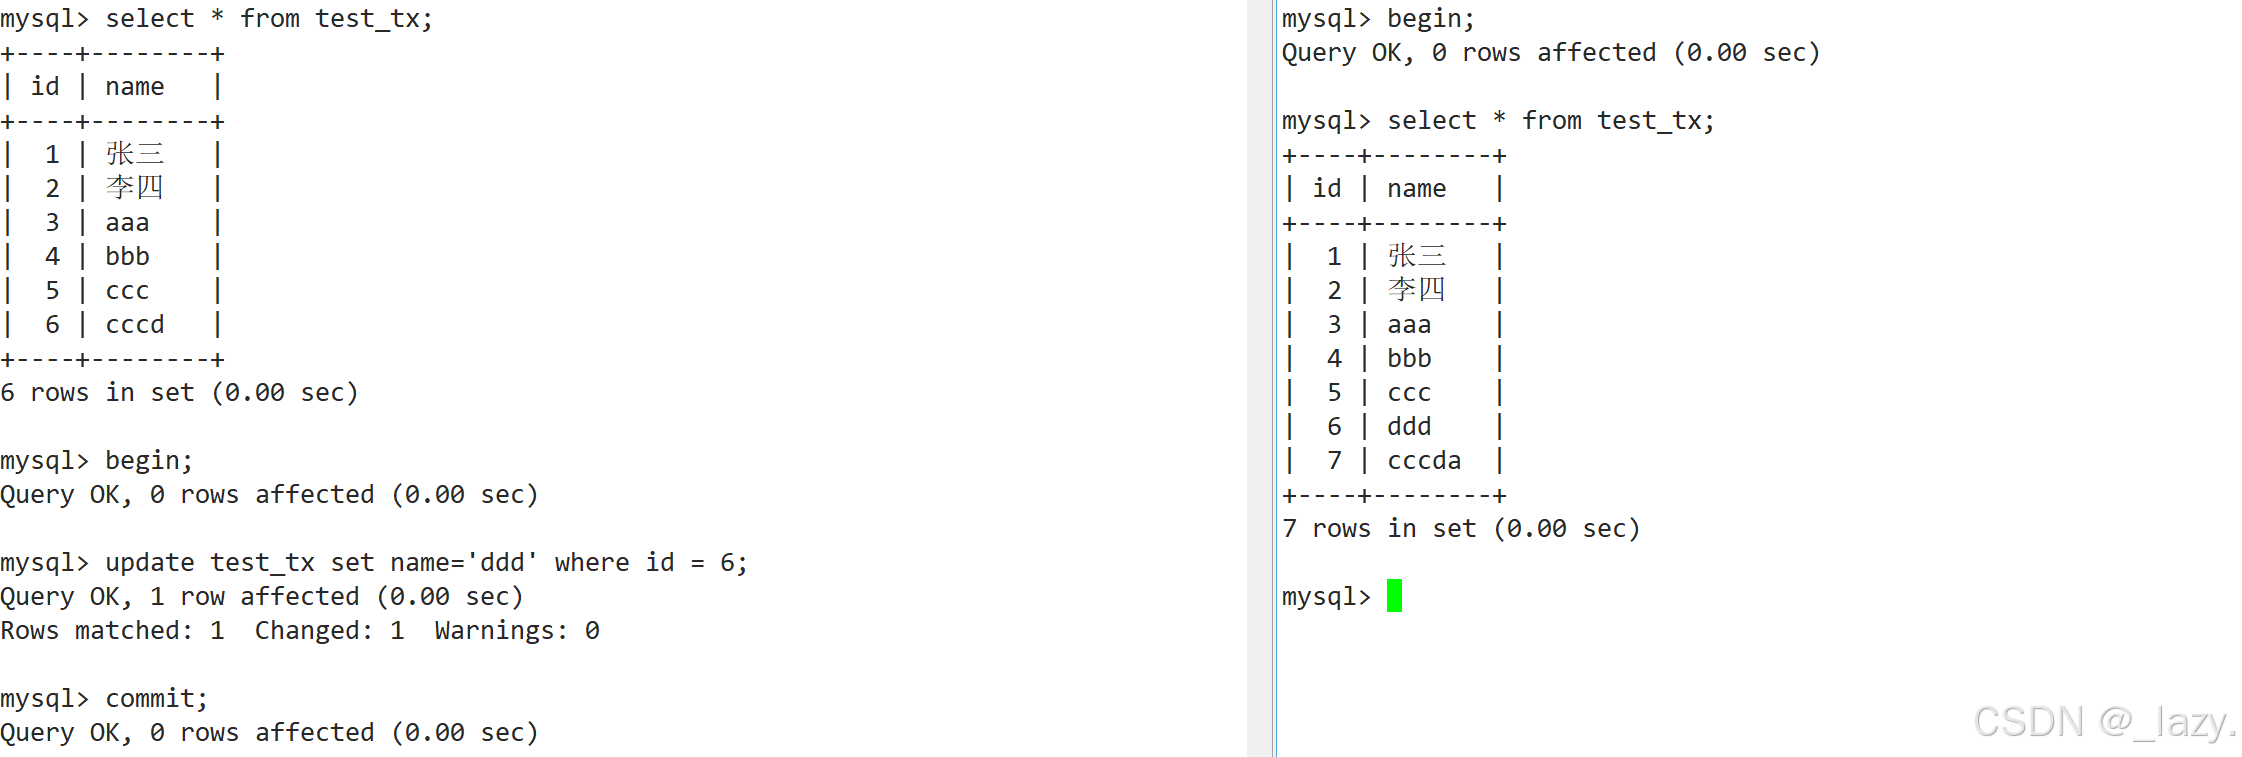Click the '张三' name in left table
The width and height of the screenshot is (2242, 757).
[135, 154]
